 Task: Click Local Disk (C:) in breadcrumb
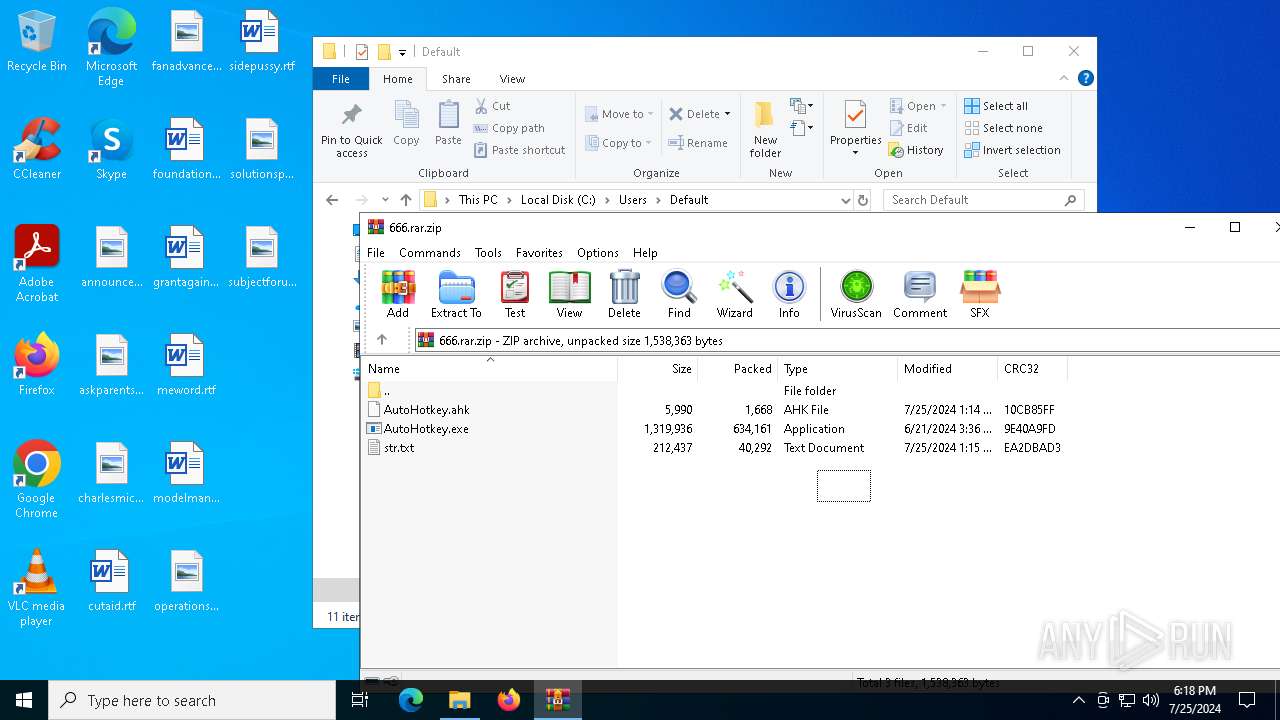point(558,200)
